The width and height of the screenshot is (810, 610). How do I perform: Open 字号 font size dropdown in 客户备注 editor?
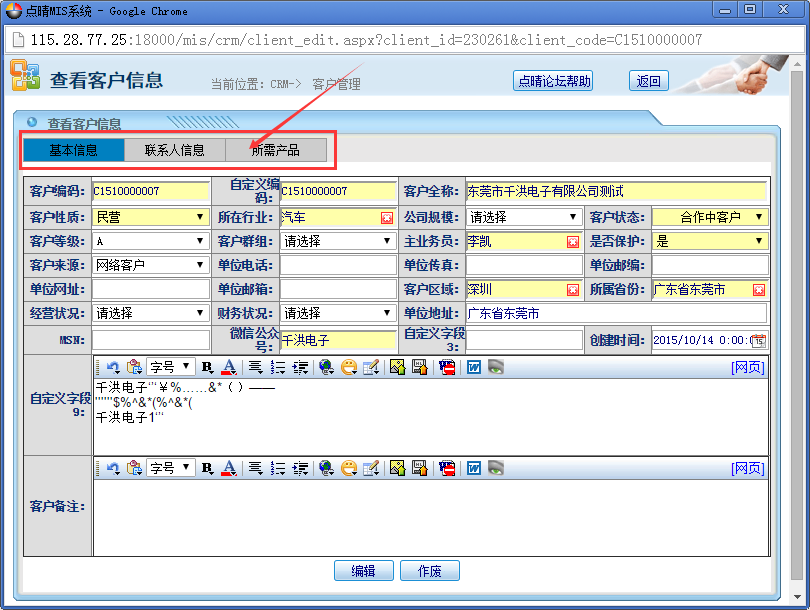[170, 468]
